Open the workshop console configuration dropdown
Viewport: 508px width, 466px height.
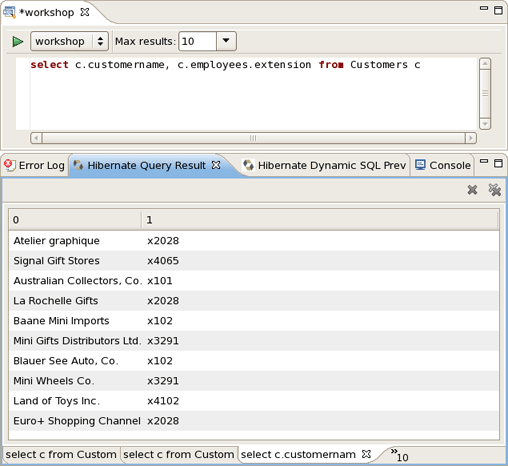(x=69, y=41)
